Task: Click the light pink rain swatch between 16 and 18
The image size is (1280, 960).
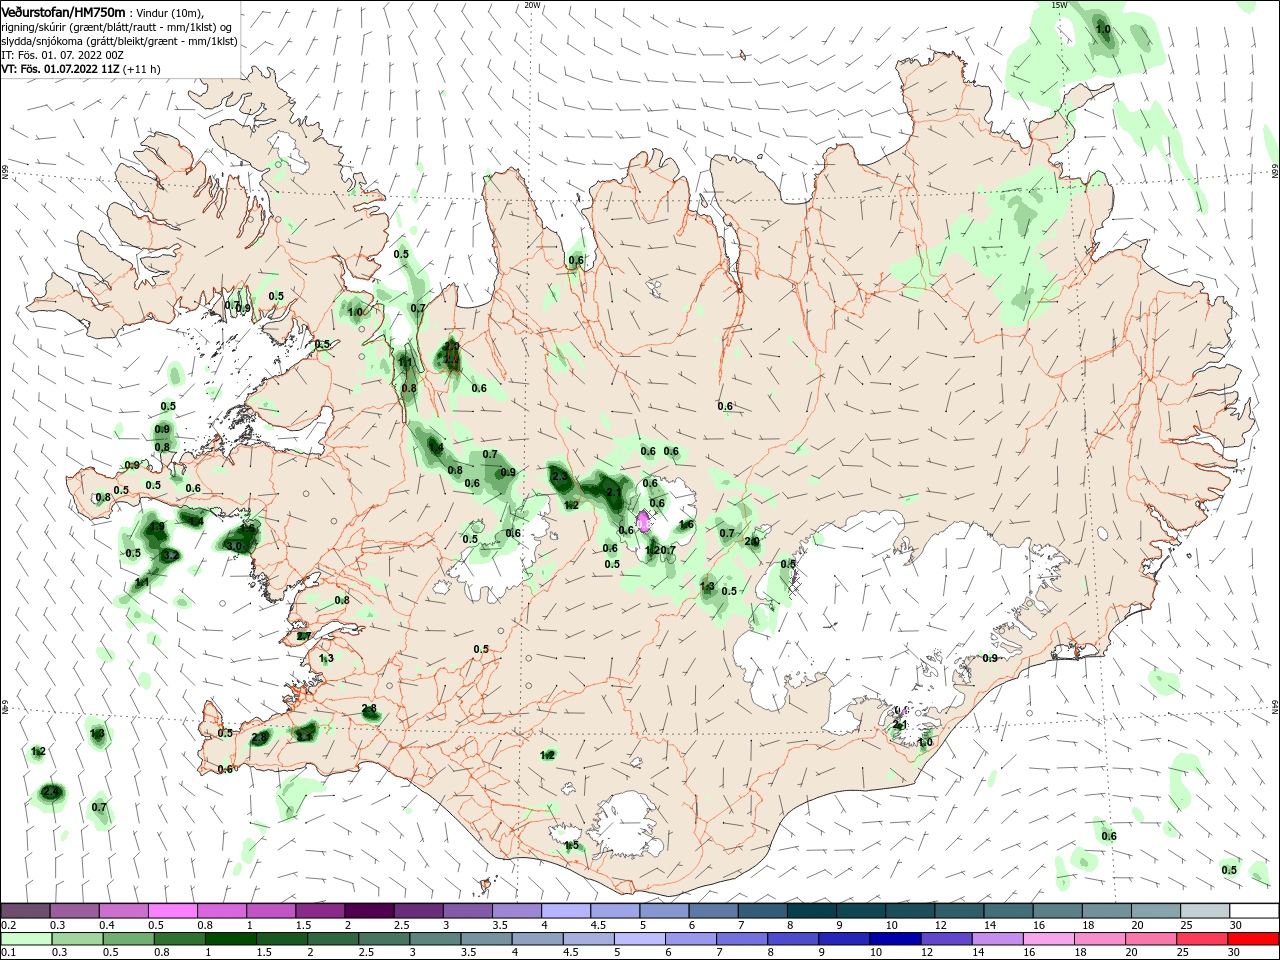Action: (x=1048, y=939)
